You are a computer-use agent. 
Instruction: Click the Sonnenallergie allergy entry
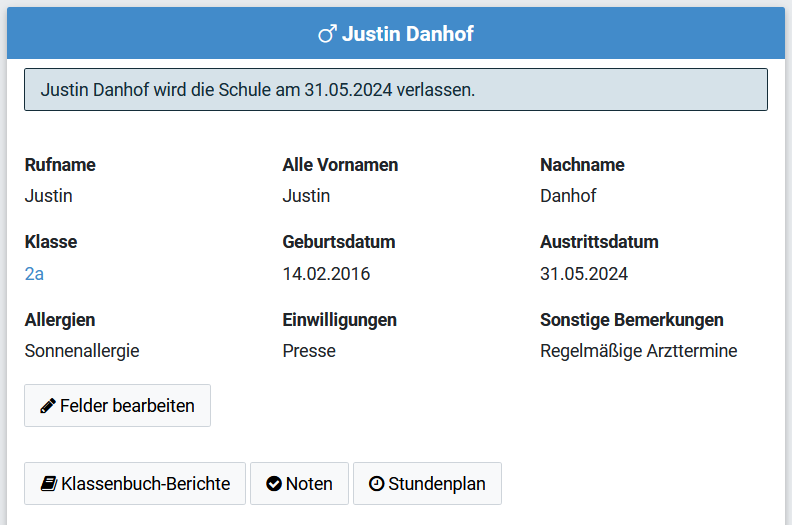82,351
